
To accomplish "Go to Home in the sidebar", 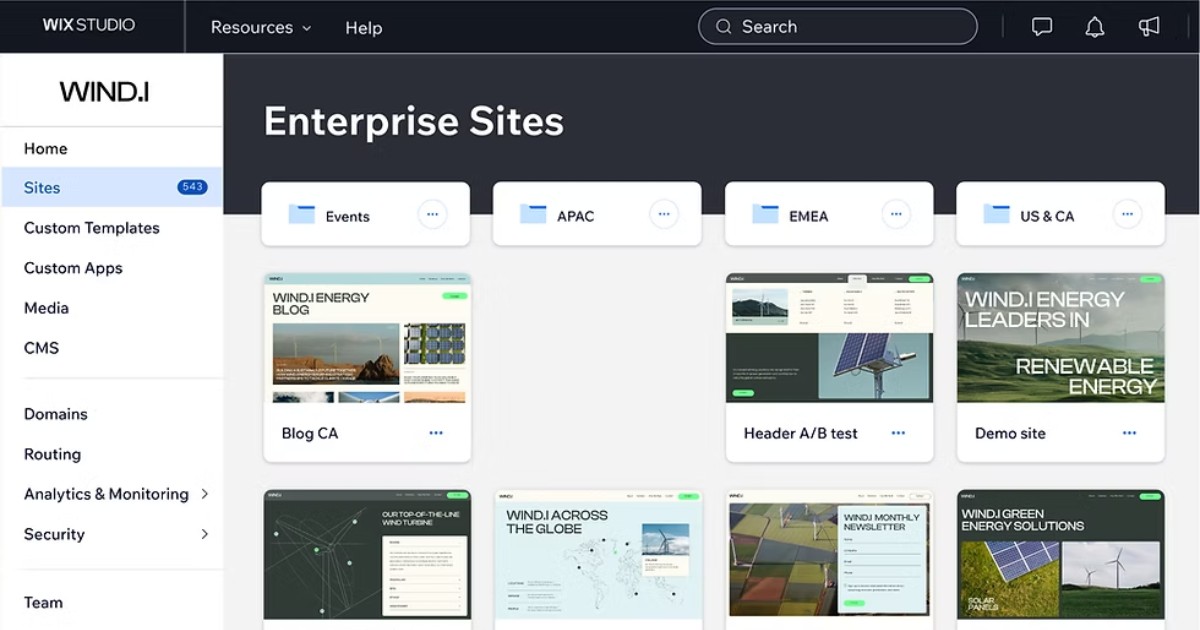I will click(x=45, y=148).
